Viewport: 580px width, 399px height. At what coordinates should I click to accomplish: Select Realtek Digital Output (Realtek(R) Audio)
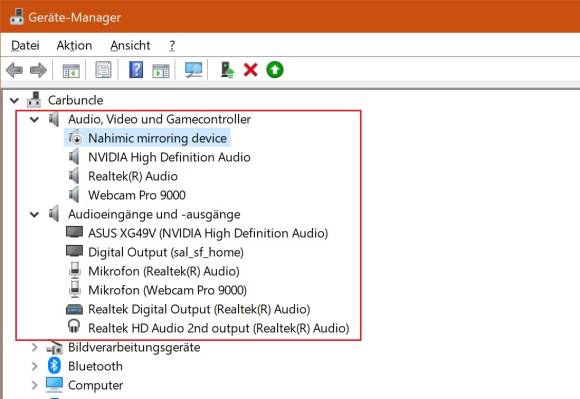199,309
